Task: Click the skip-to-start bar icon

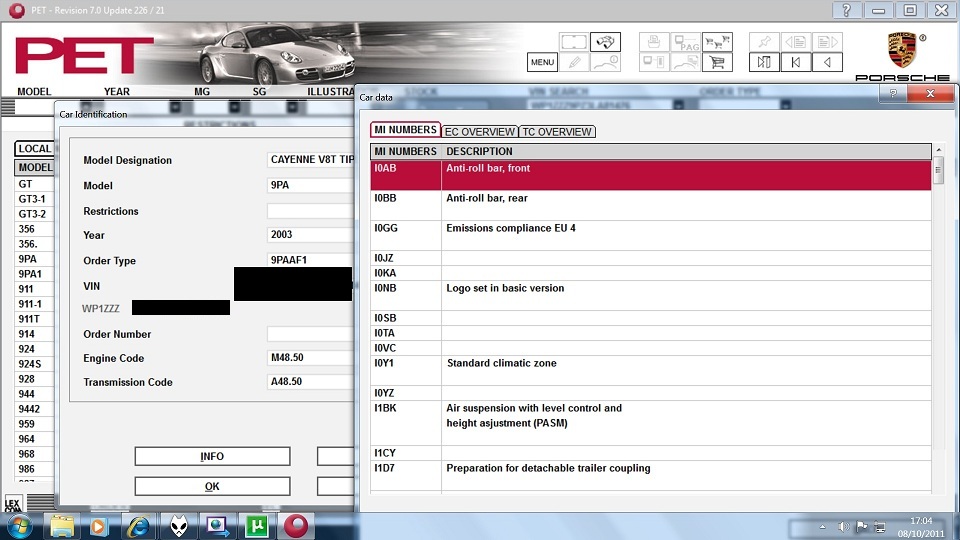Action: coord(764,62)
